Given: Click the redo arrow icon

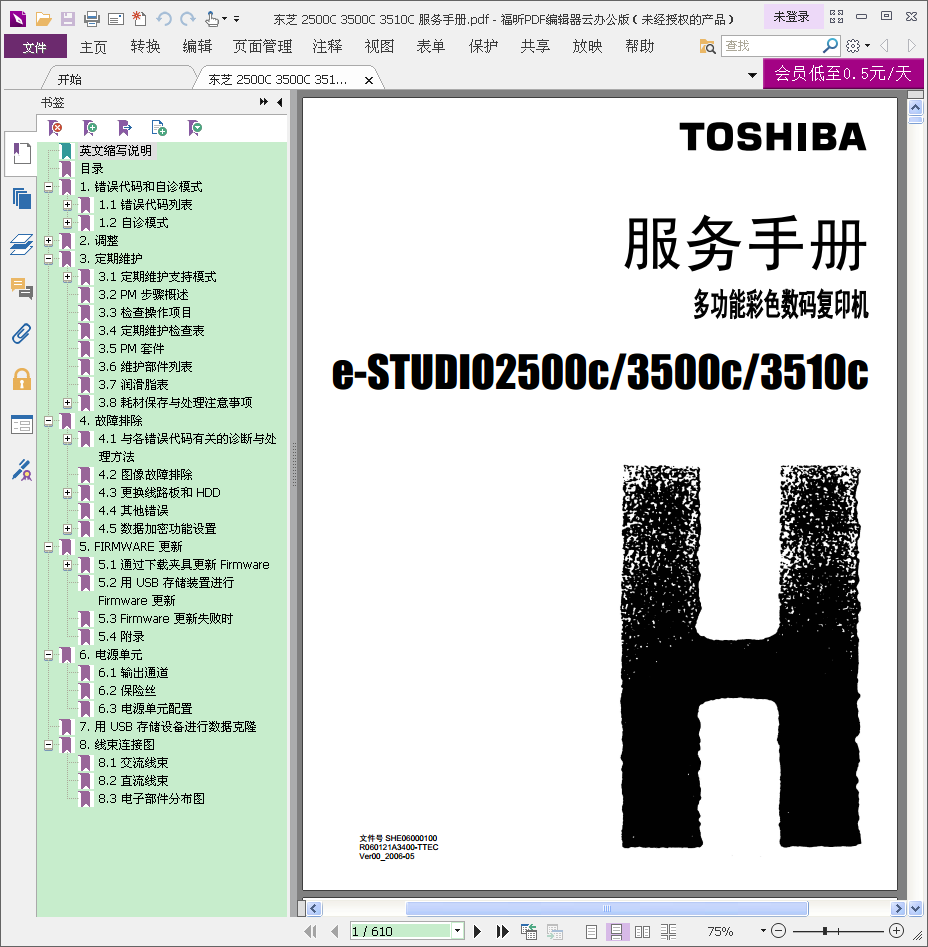Looking at the screenshot, I should point(188,19).
